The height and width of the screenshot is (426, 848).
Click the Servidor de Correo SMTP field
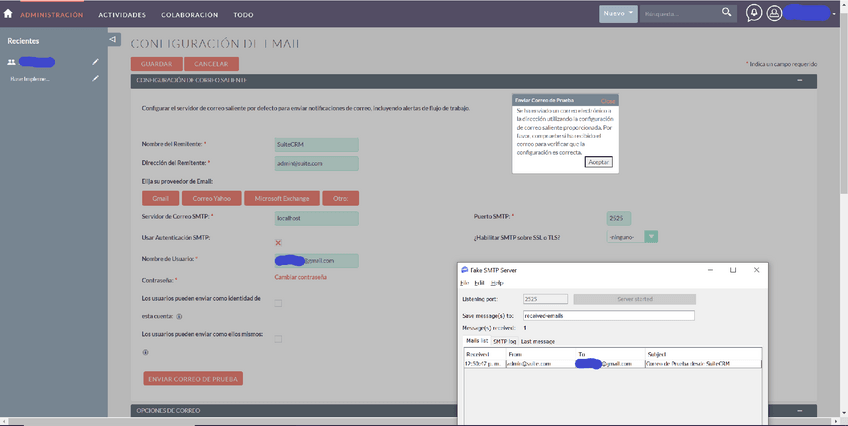pyautogui.click(x=316, y=218)
